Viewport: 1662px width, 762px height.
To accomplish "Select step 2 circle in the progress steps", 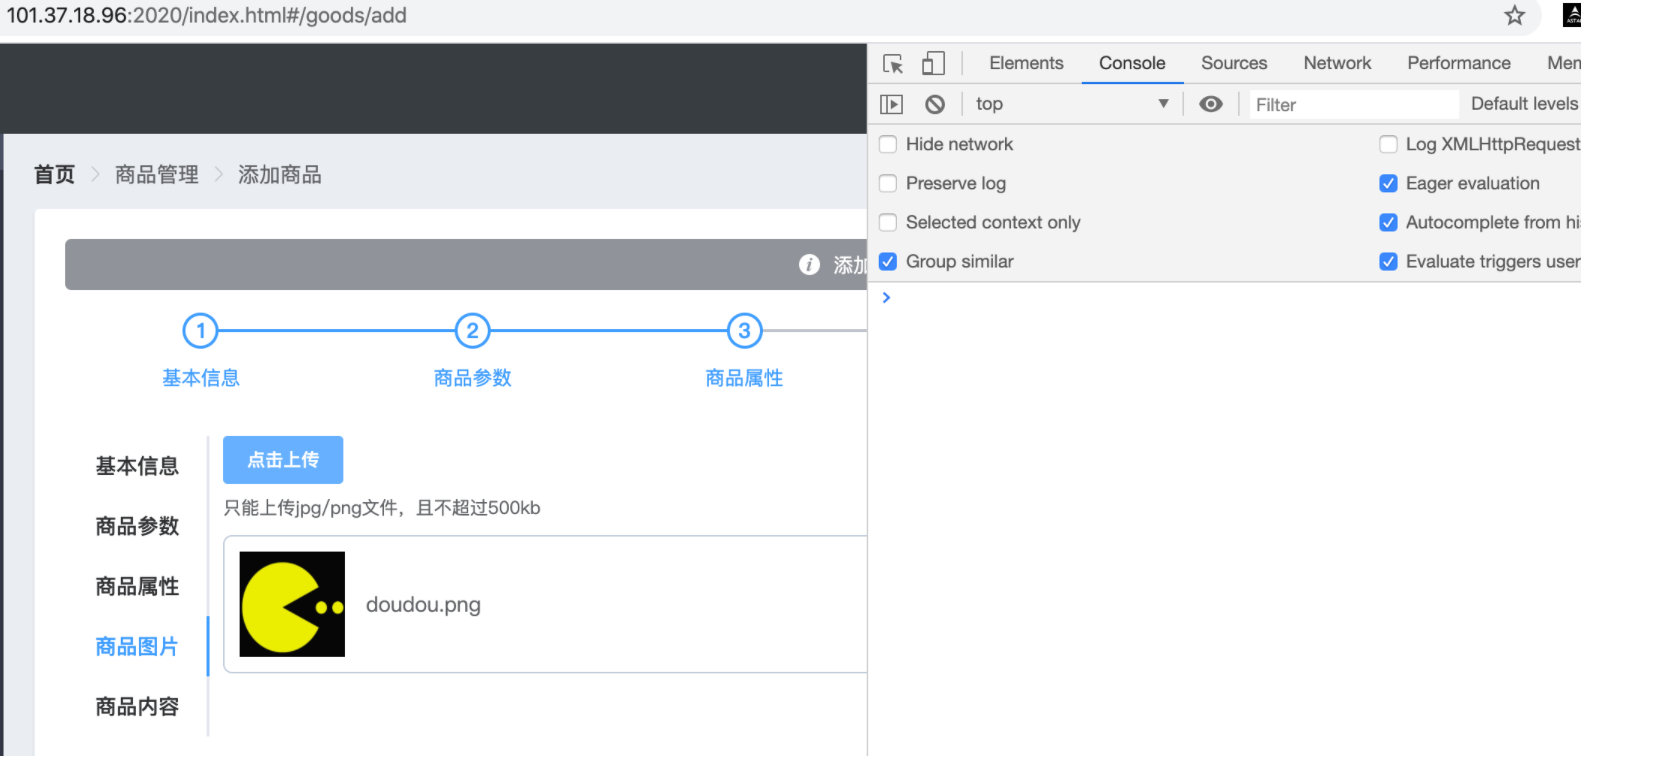I will [473, 330].
